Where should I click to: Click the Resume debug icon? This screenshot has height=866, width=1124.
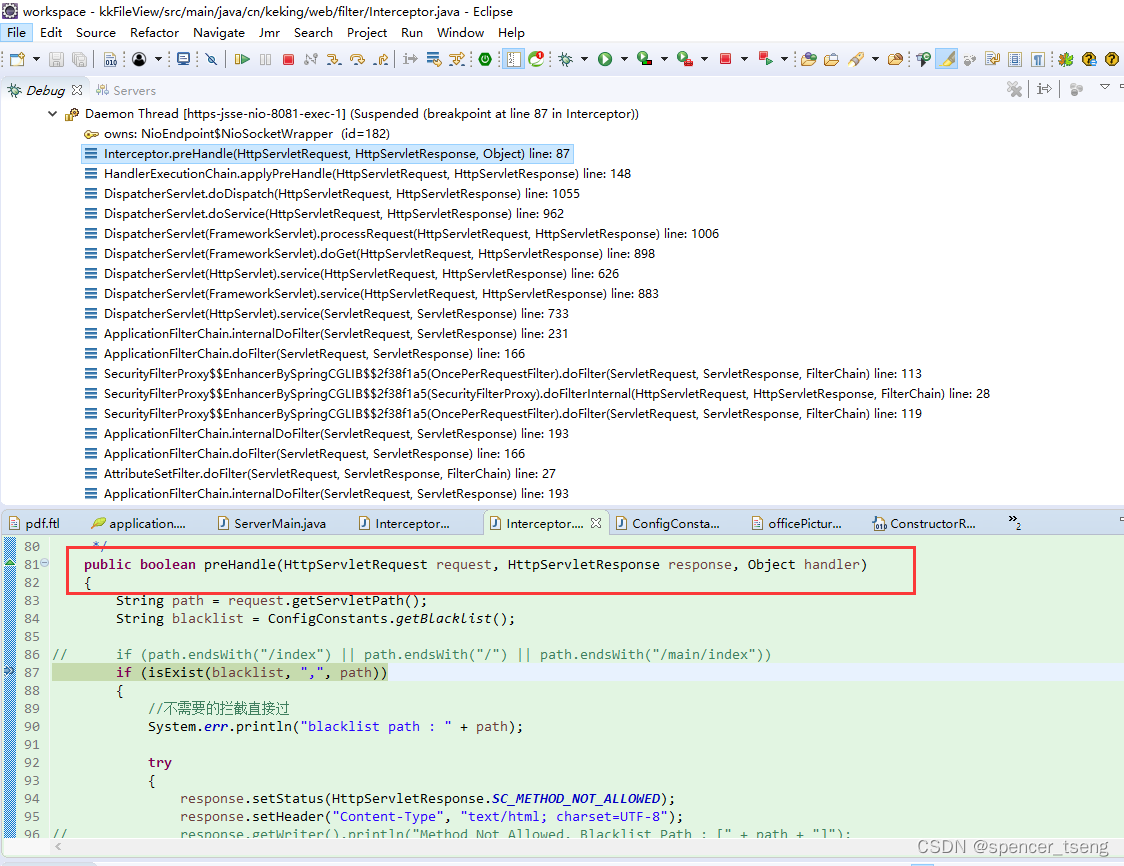(243, 60)
